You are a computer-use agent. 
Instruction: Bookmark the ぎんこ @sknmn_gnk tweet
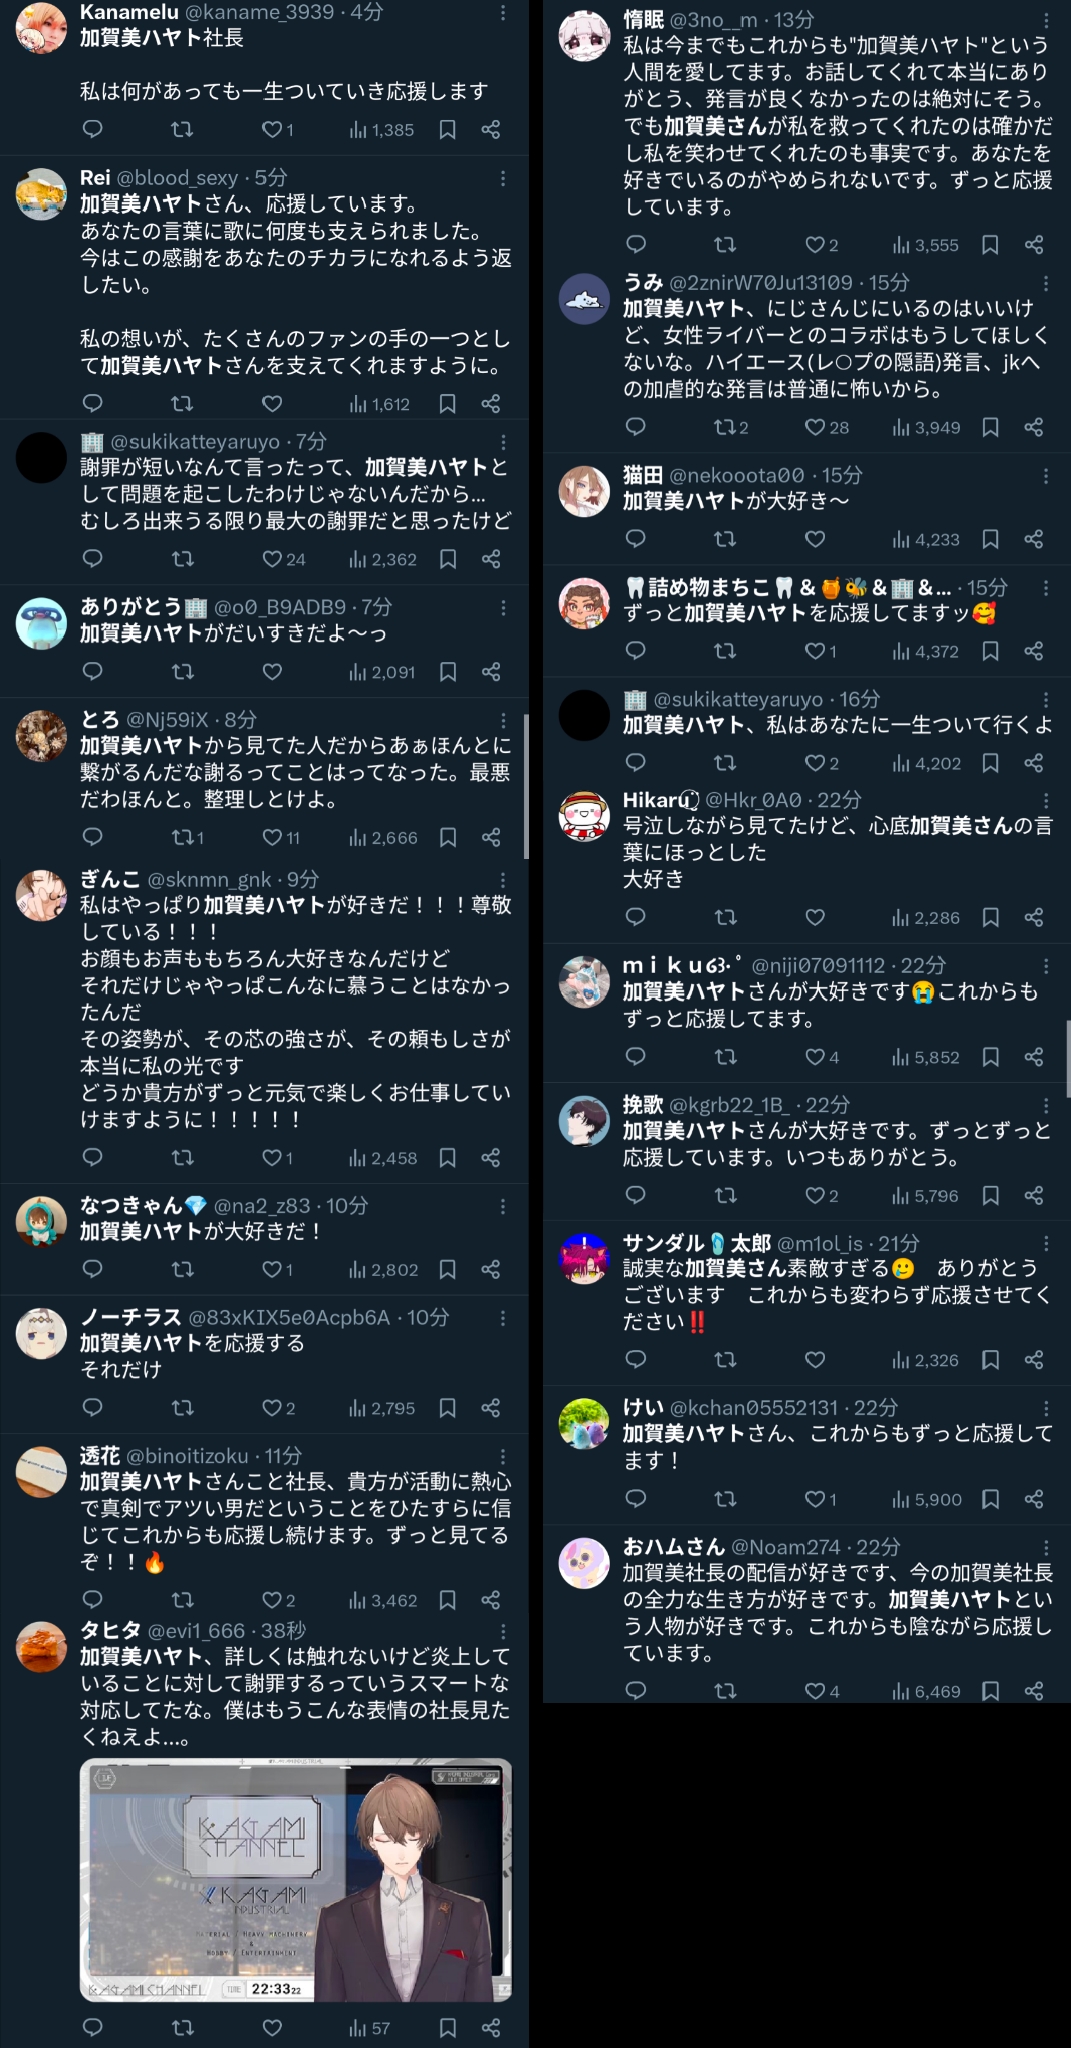tap(448, 1158)
